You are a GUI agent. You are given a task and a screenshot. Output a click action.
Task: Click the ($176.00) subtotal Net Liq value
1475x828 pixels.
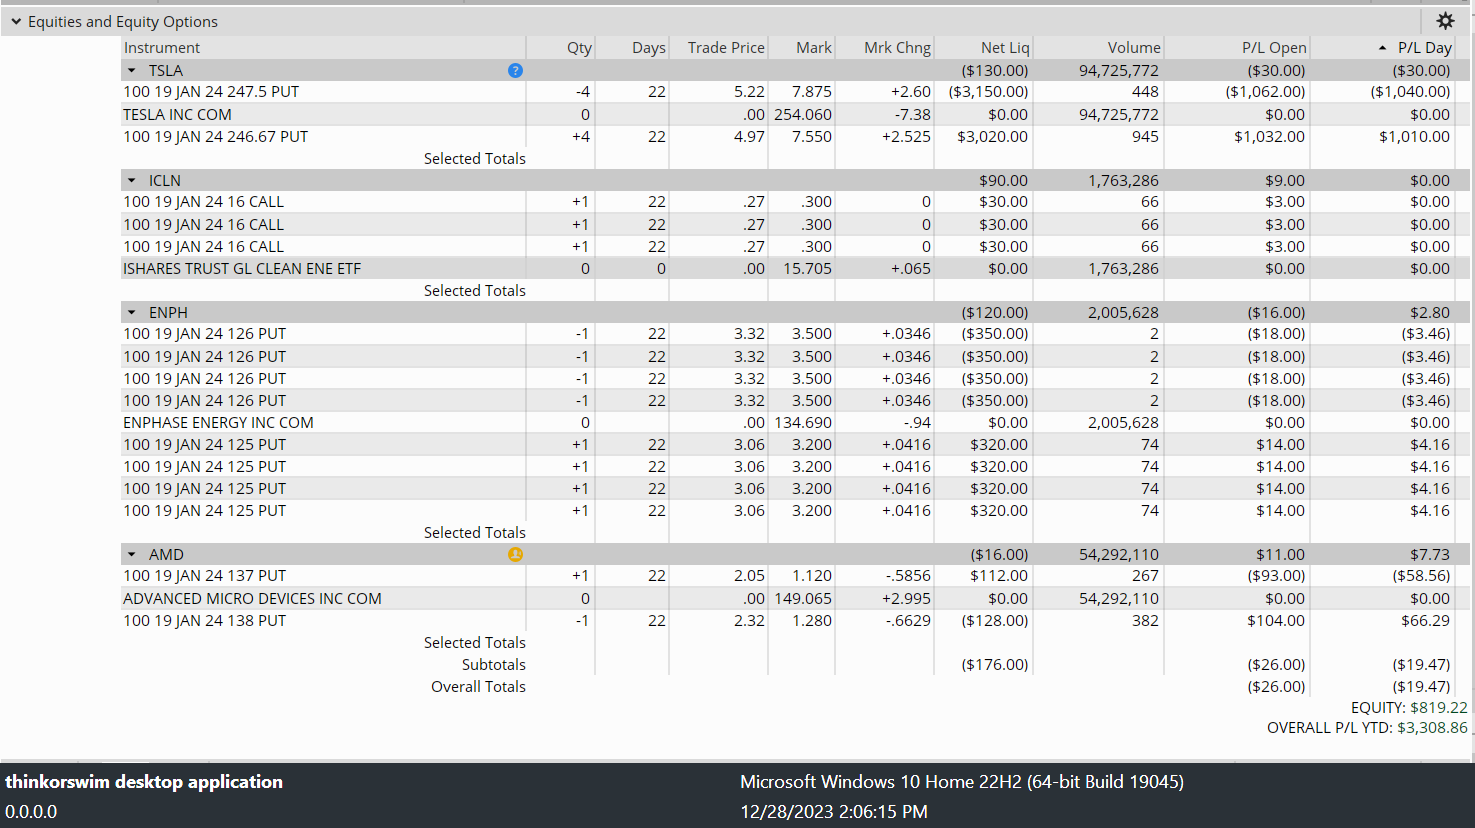[x=995, y=664]
